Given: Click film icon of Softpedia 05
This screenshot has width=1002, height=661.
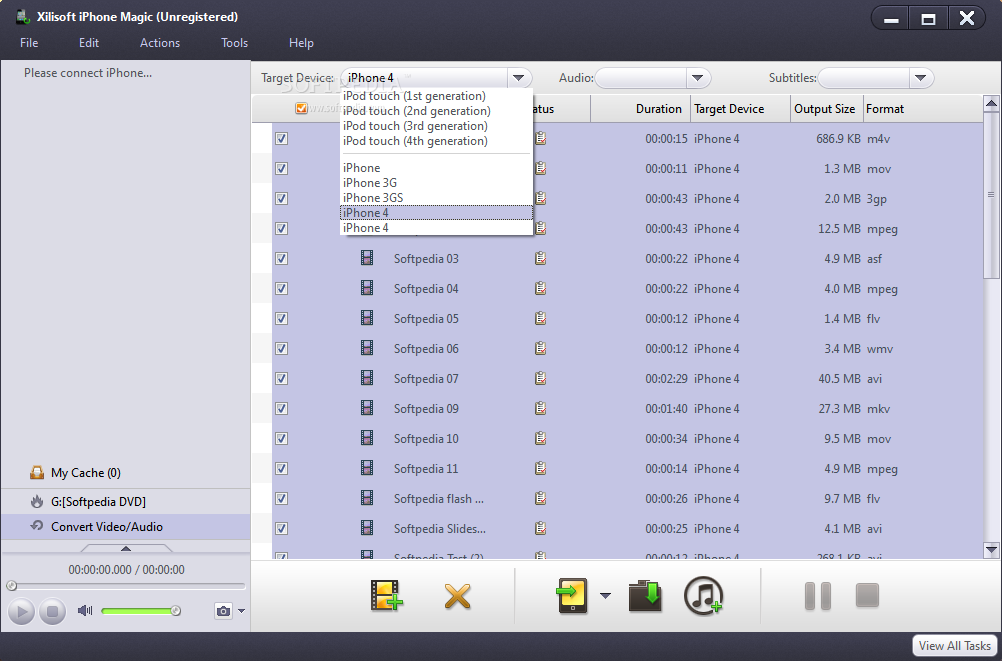Looking at the screenshot, I should [x=367, y=318].
